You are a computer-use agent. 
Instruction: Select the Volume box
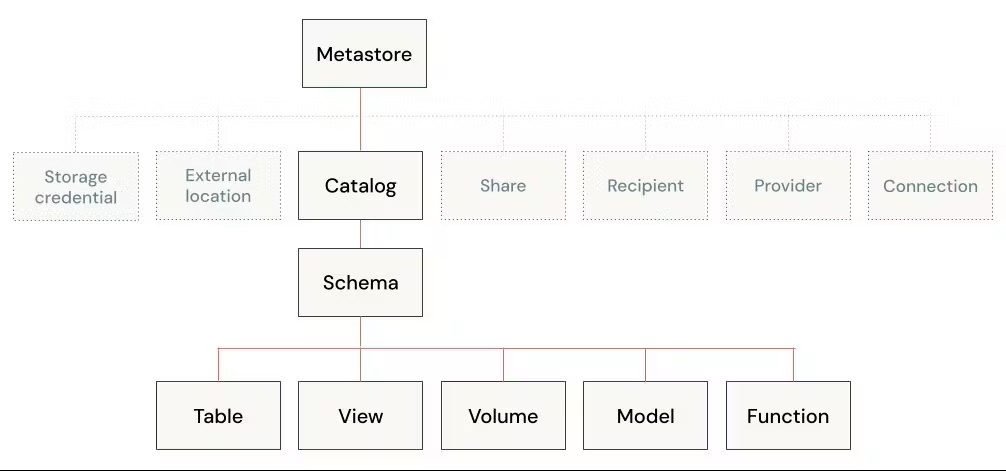tap(503, 415)
